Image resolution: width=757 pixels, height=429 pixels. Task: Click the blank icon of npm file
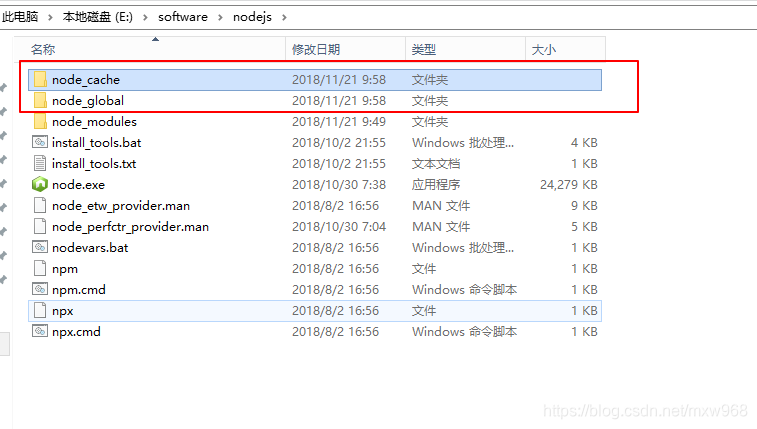[40, 268]
